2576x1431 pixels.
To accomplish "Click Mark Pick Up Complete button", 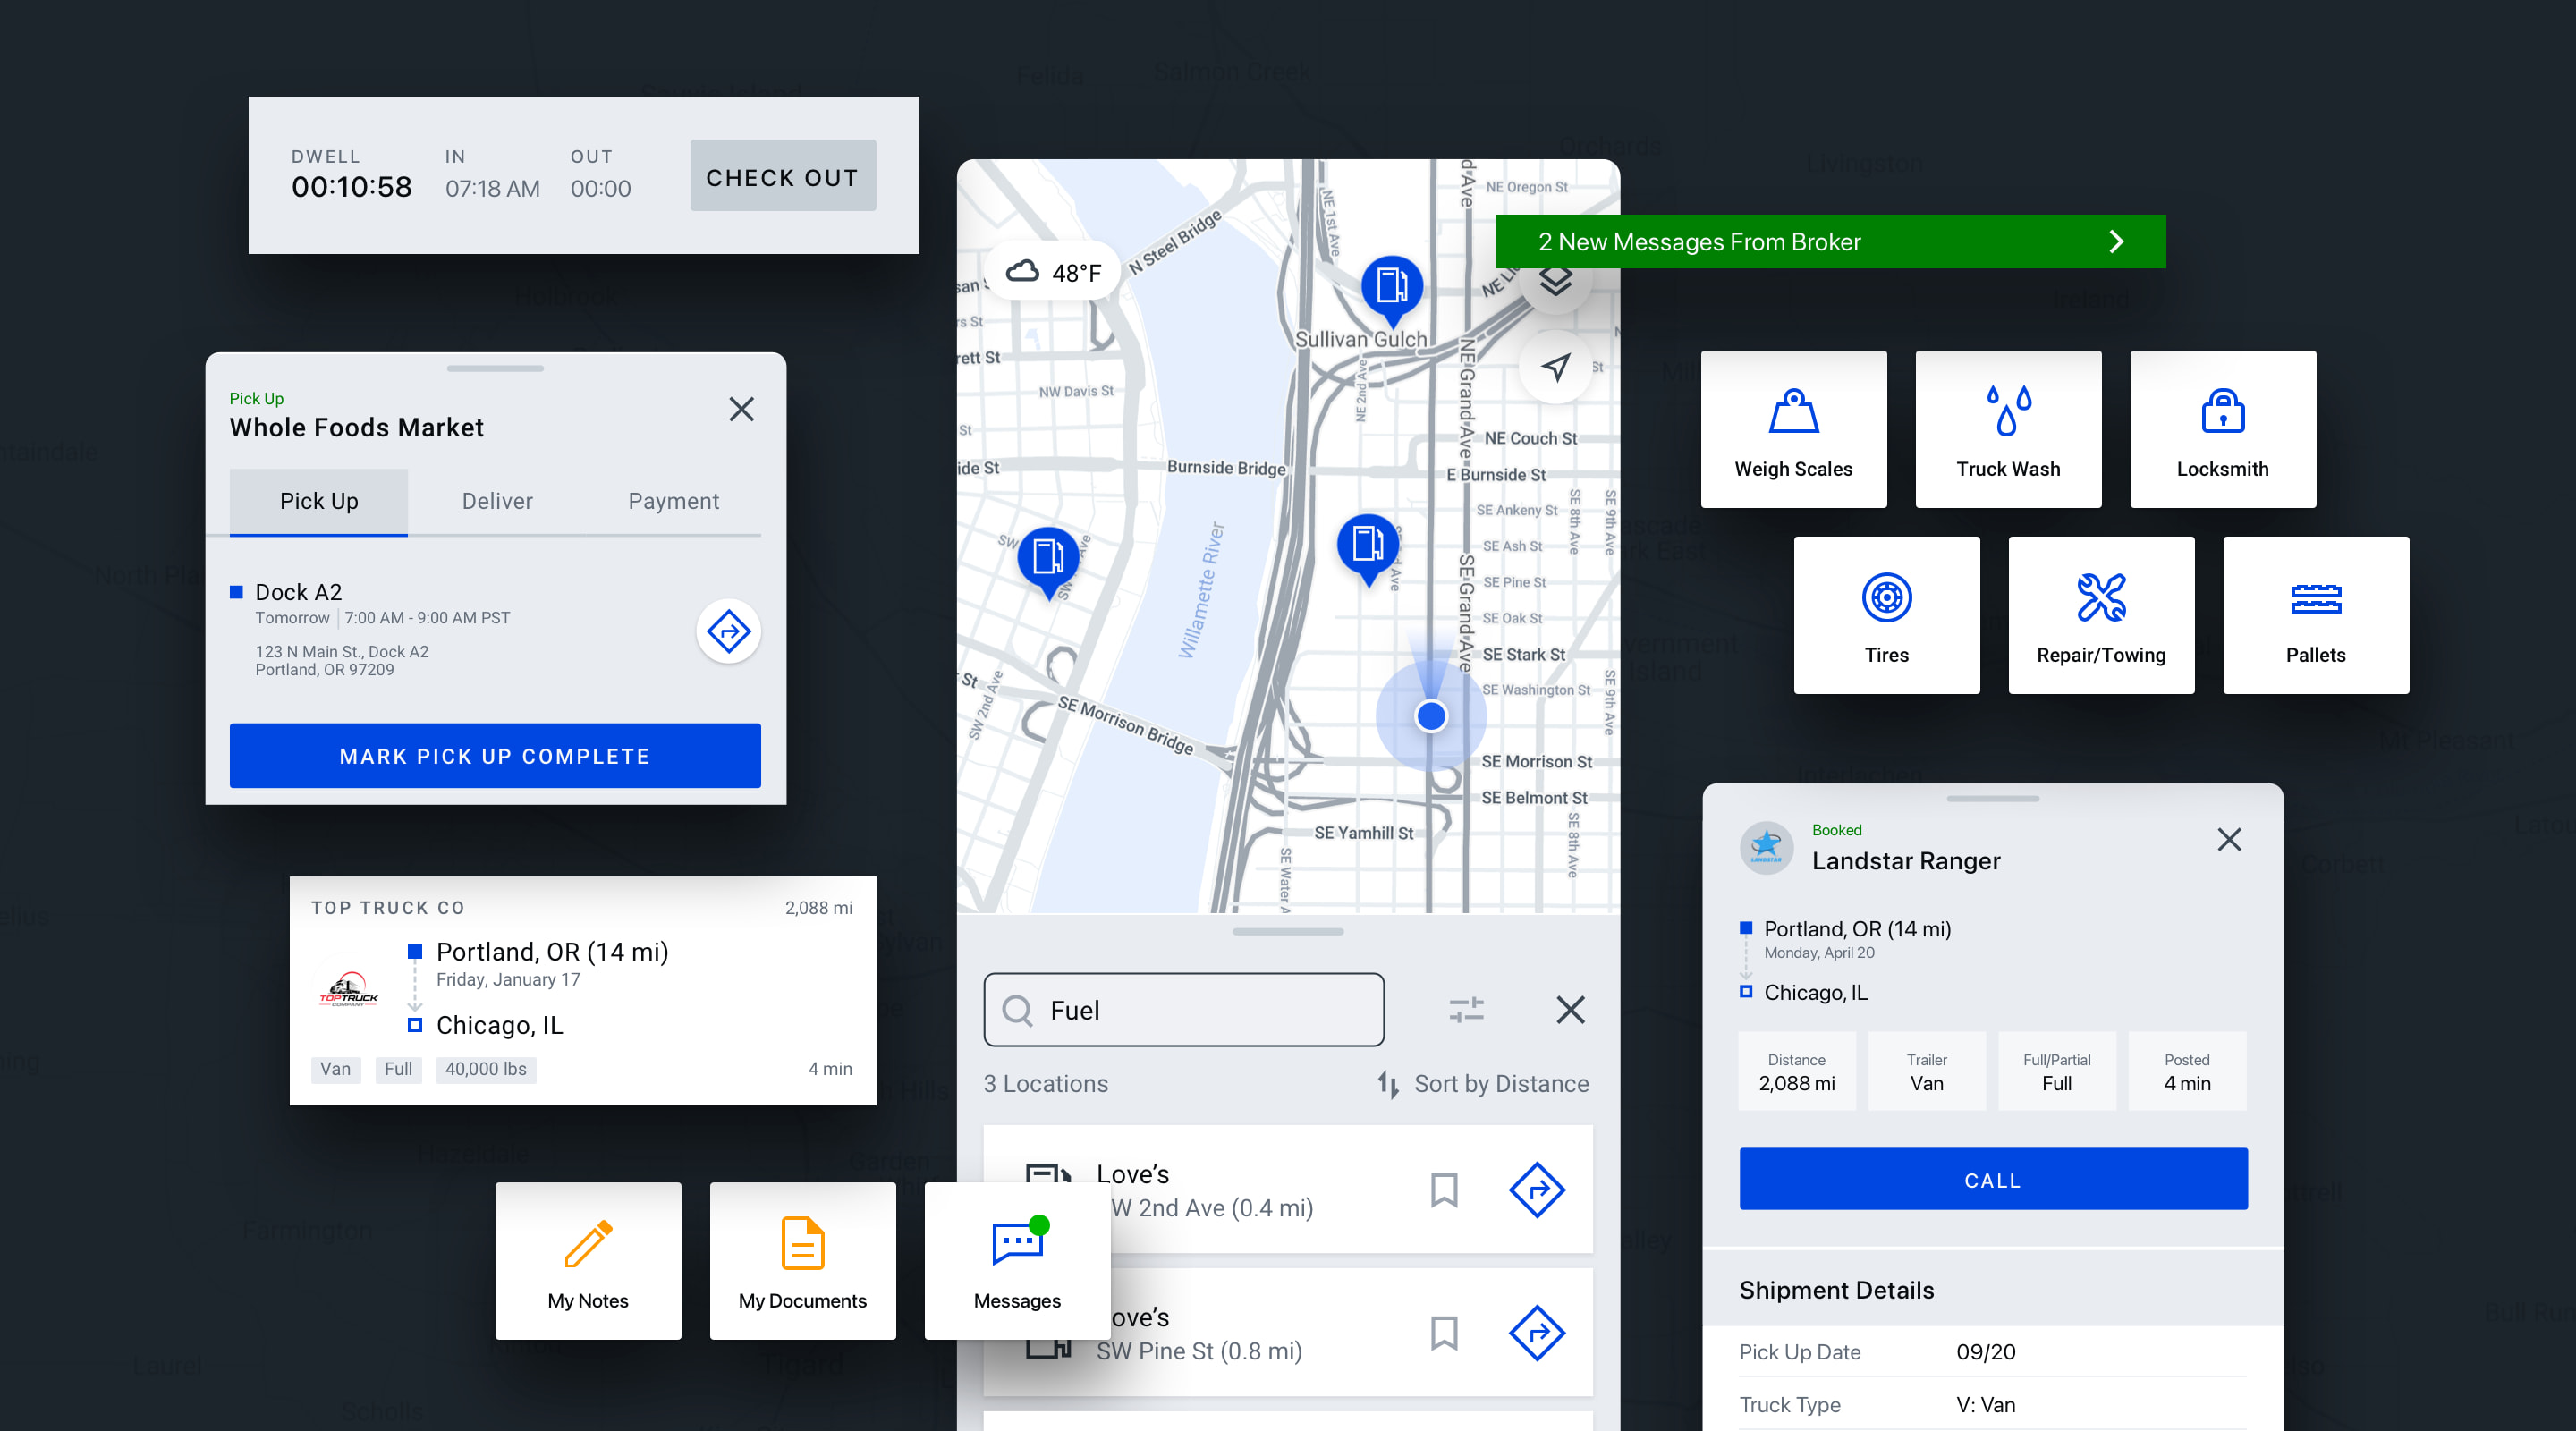I will point(495,756).
